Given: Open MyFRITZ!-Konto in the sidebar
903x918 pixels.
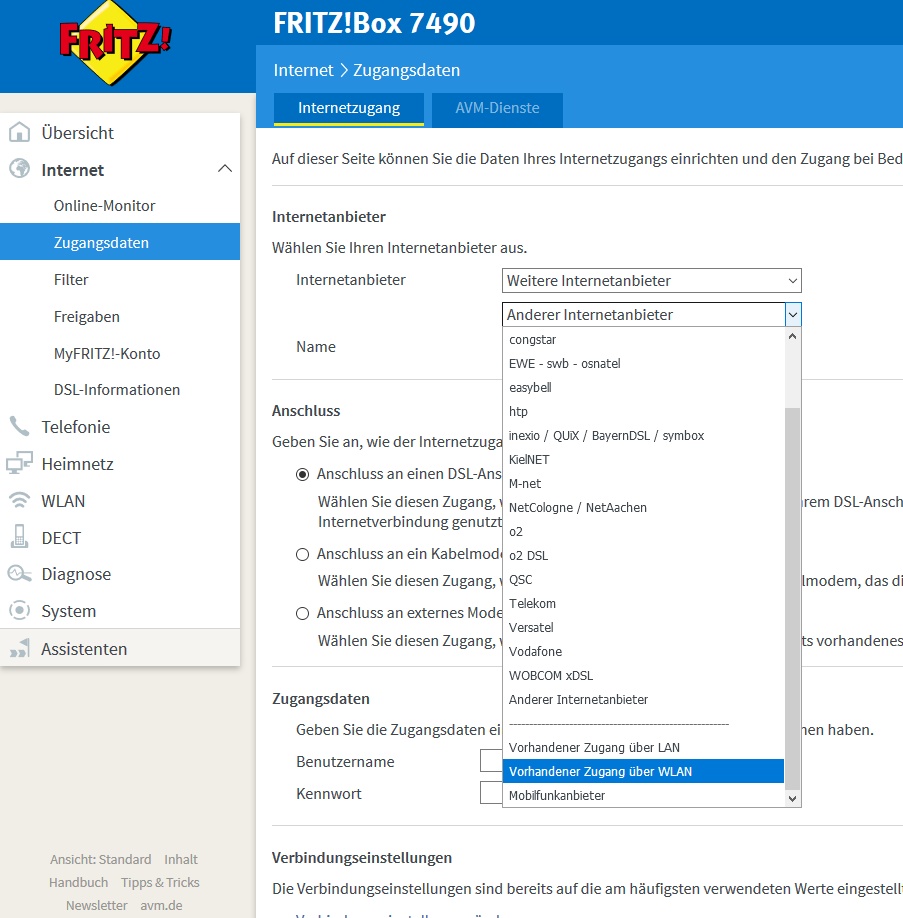Looking at the screenshot, I should click(107, 354).
